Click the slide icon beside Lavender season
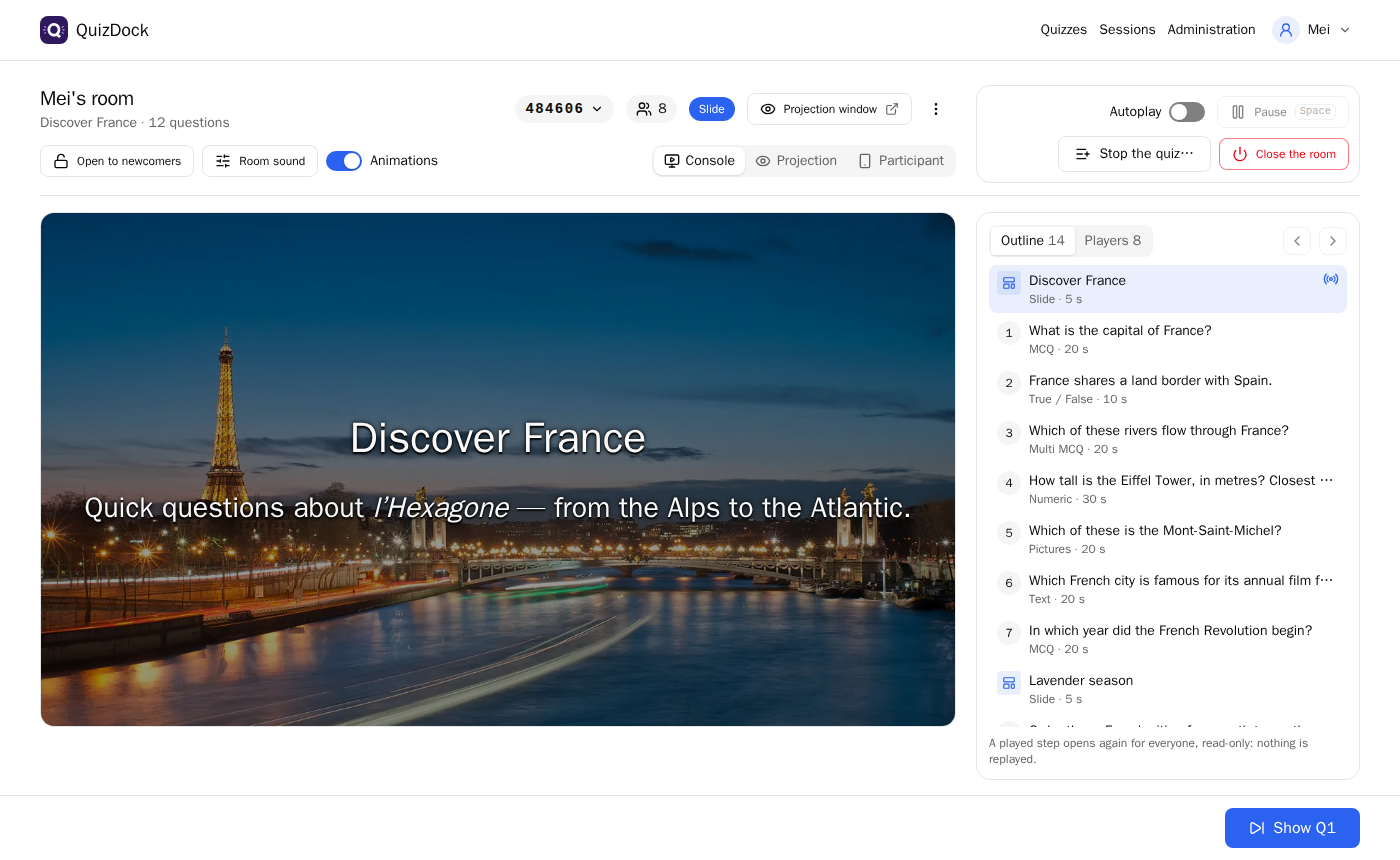Viewport: 1400px width, 860px height. tap(1009, 683)
